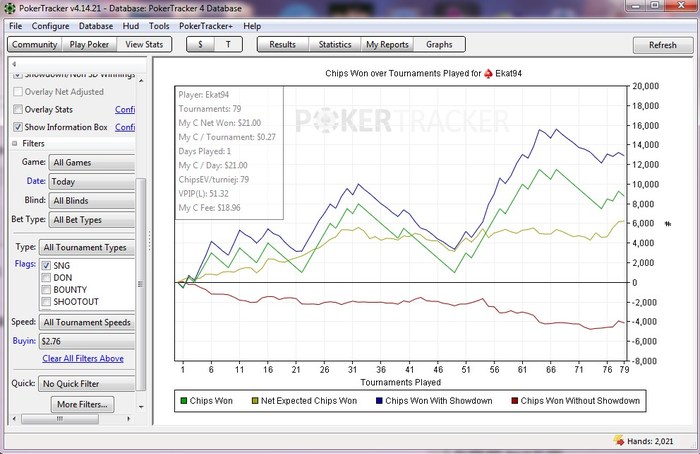Open the All Tournament Types dropdown
Viewport: 700px width, 454px height.
click(87, 247)
